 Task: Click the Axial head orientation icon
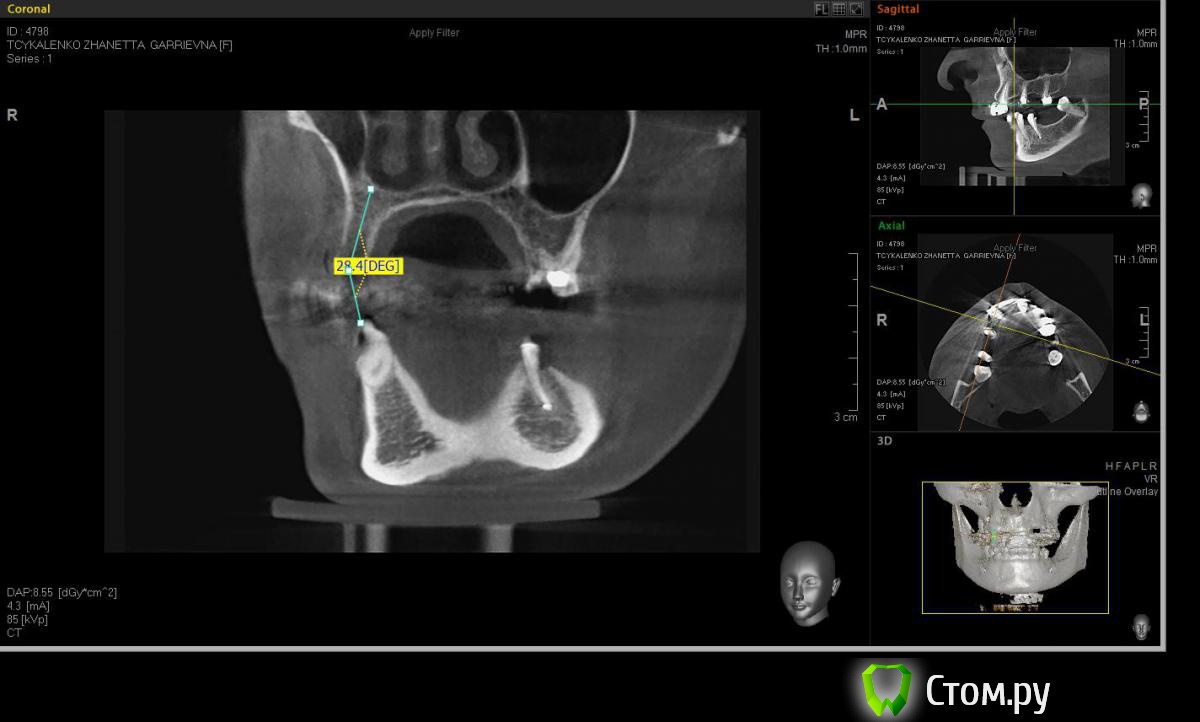(1141, 411)
